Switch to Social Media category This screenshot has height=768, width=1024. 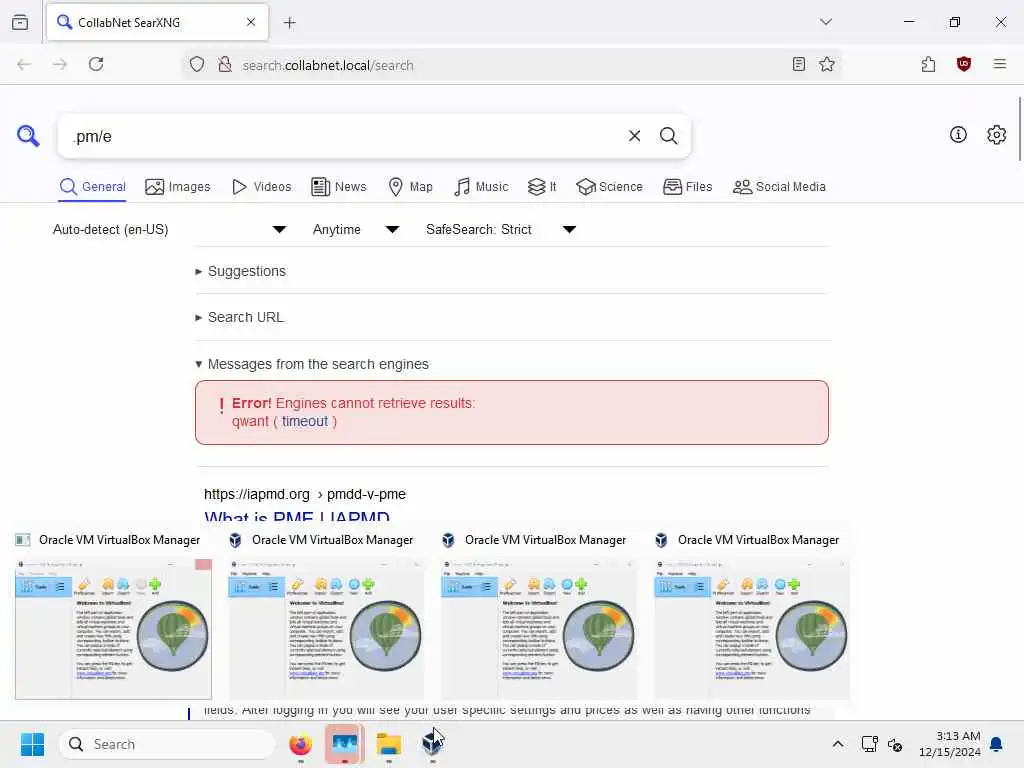tap(779, 187)
